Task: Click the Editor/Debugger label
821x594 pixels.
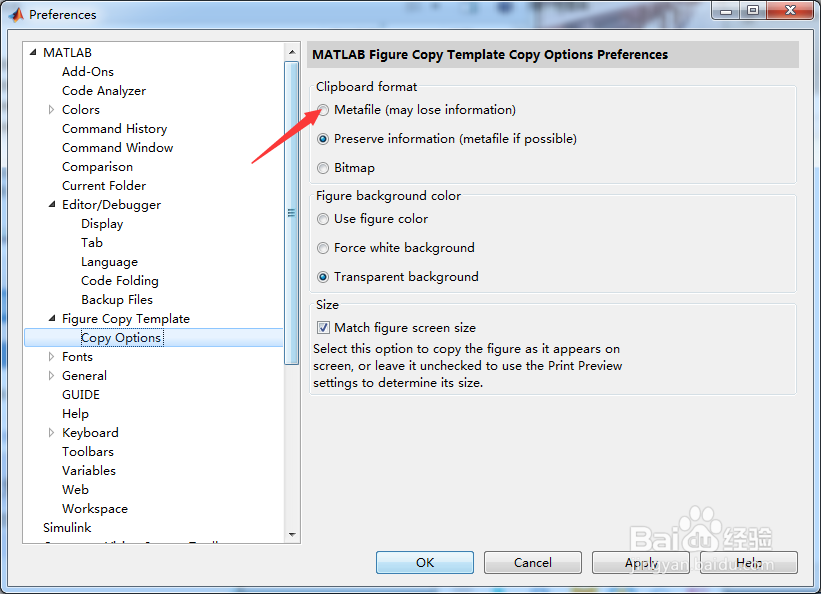Action: (x=111, y=205)
